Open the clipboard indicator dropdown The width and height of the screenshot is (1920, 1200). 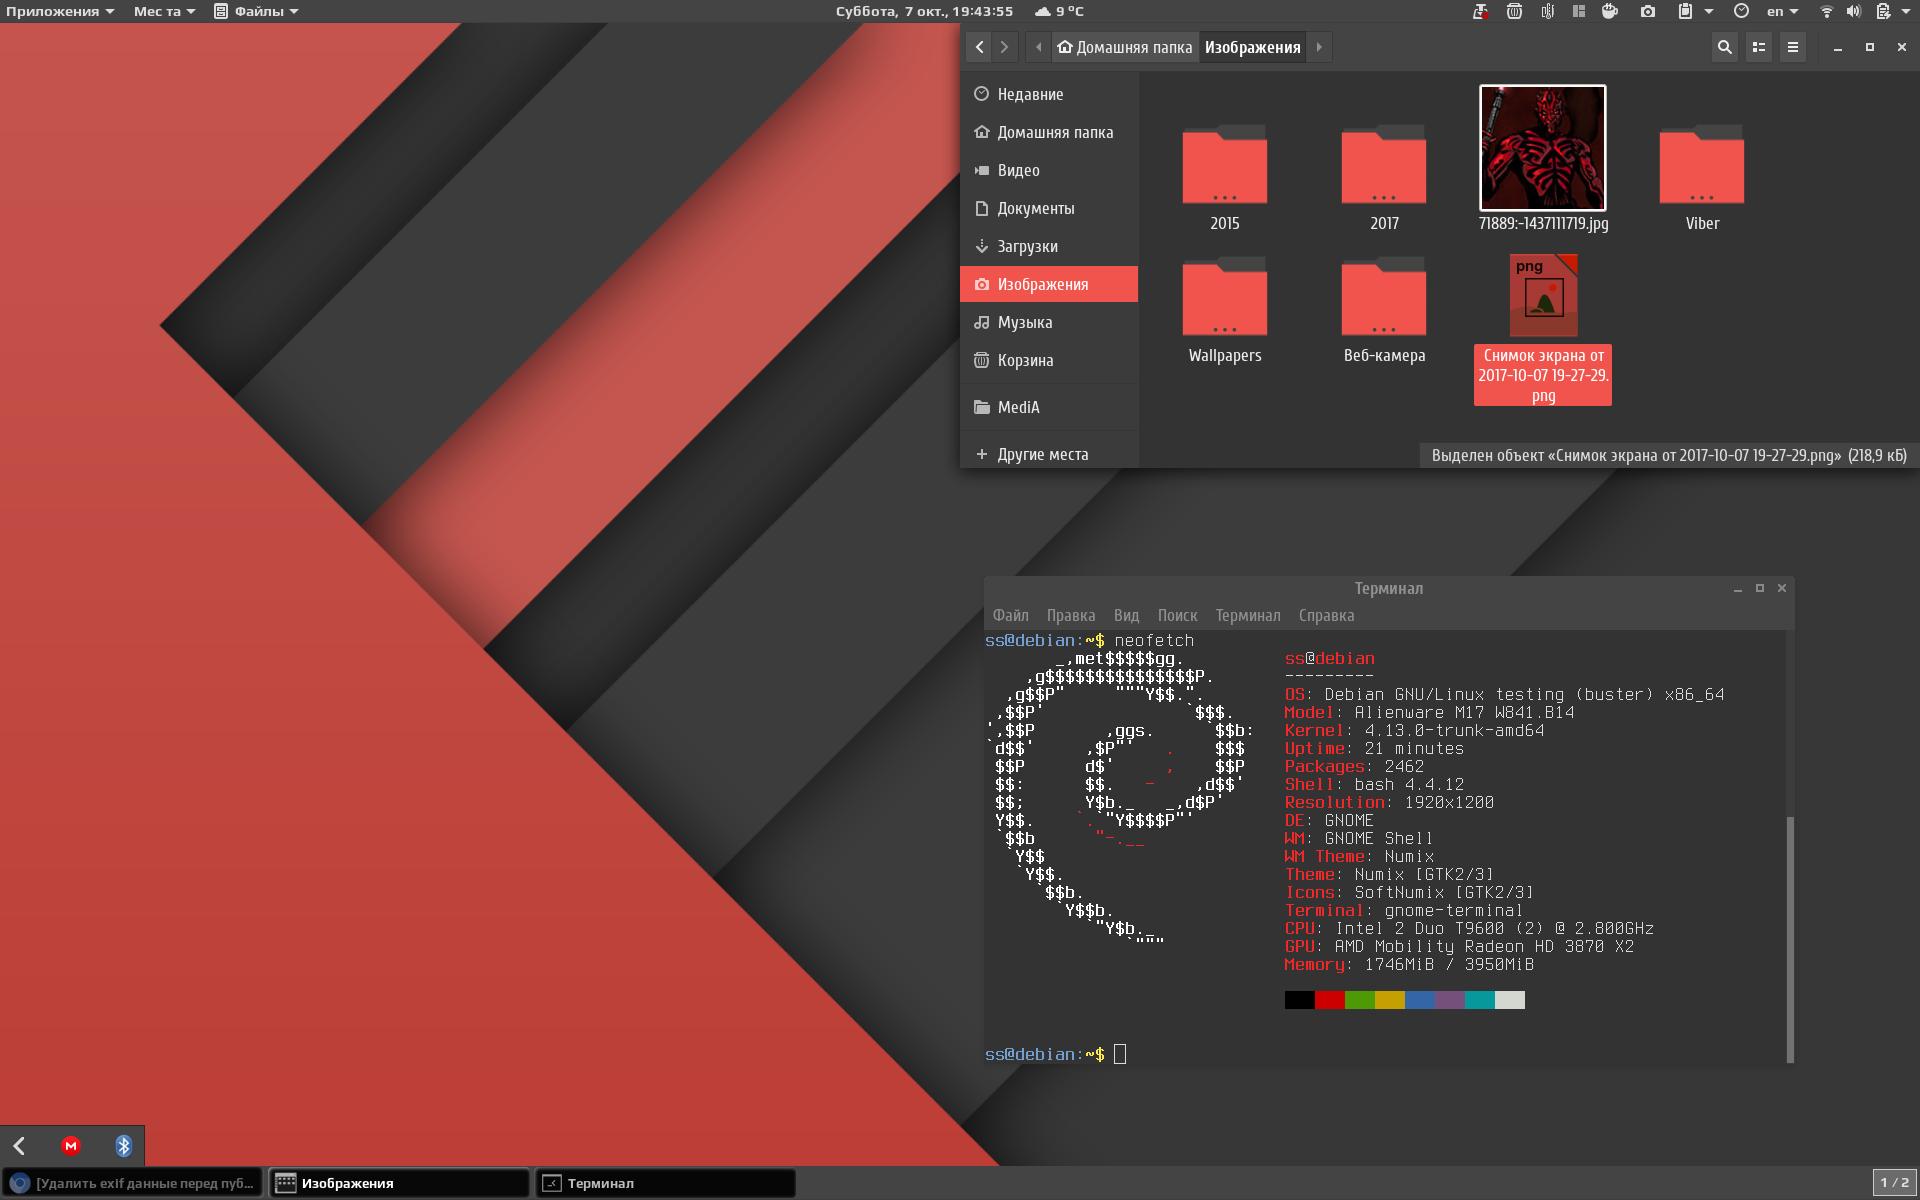[x=1695, y=11]
